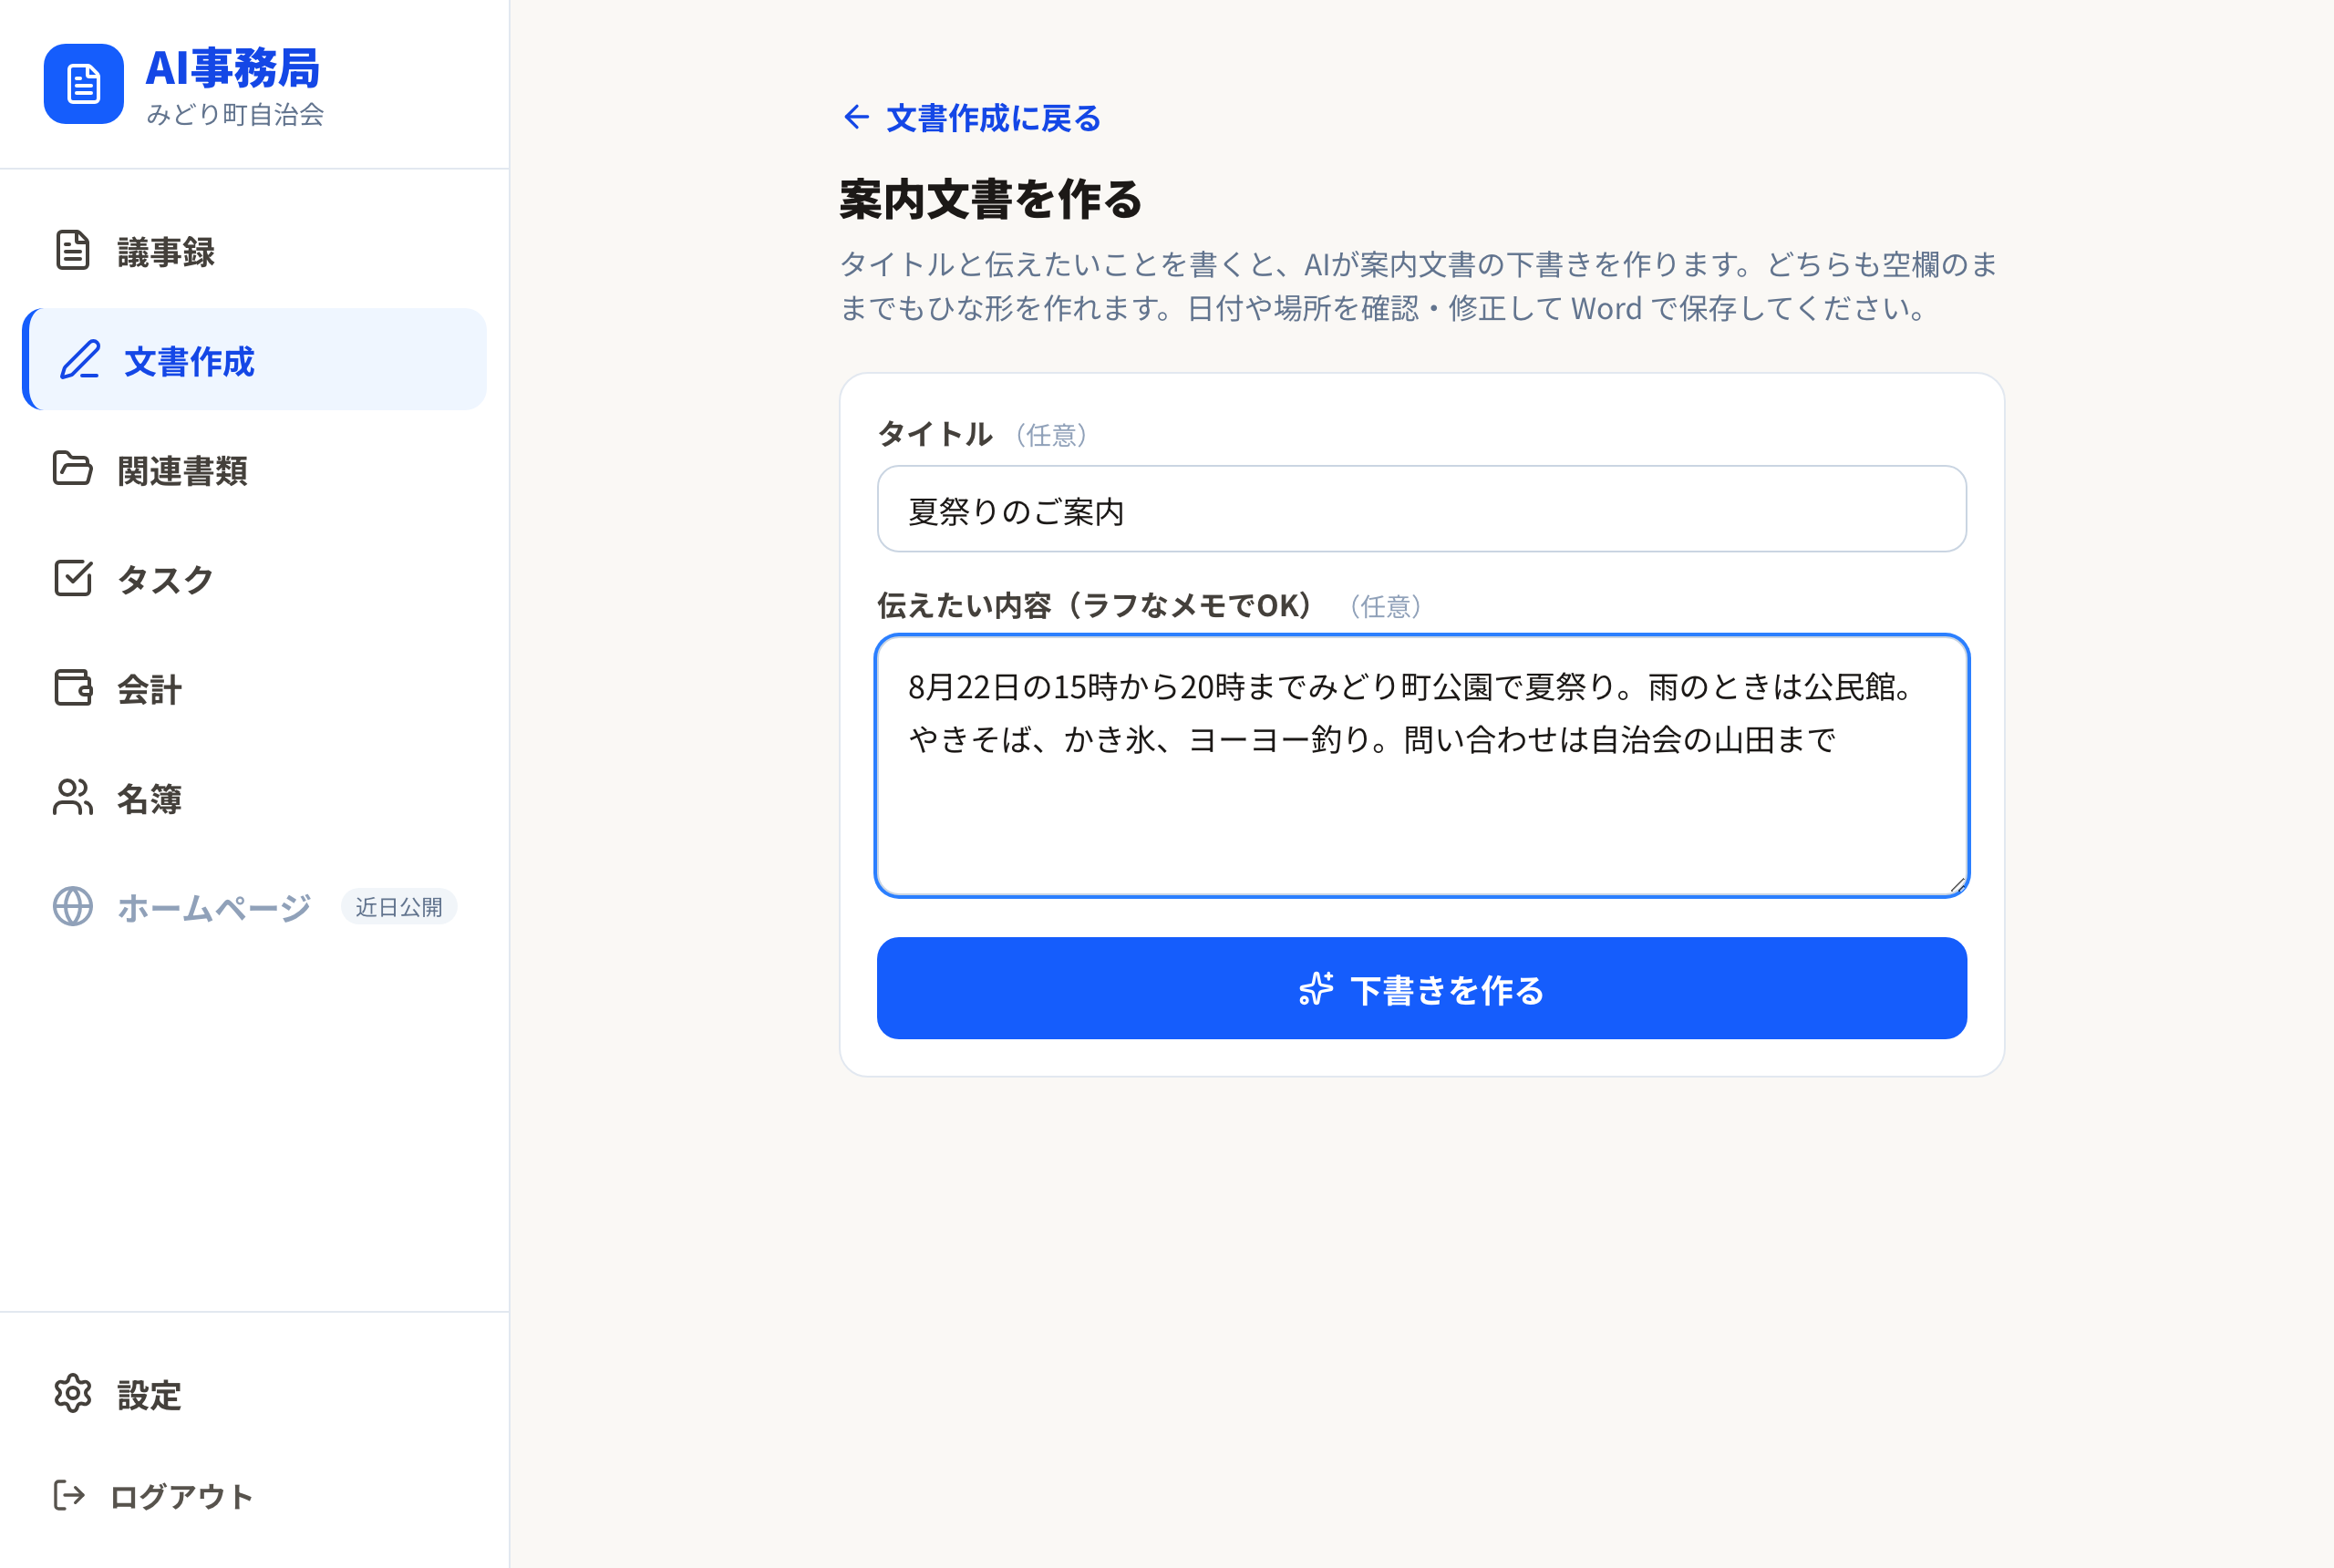The height and width of the screenshot is (1568, 2334).
Task: Open the 議事録 menu item
Action: point(254,251)
